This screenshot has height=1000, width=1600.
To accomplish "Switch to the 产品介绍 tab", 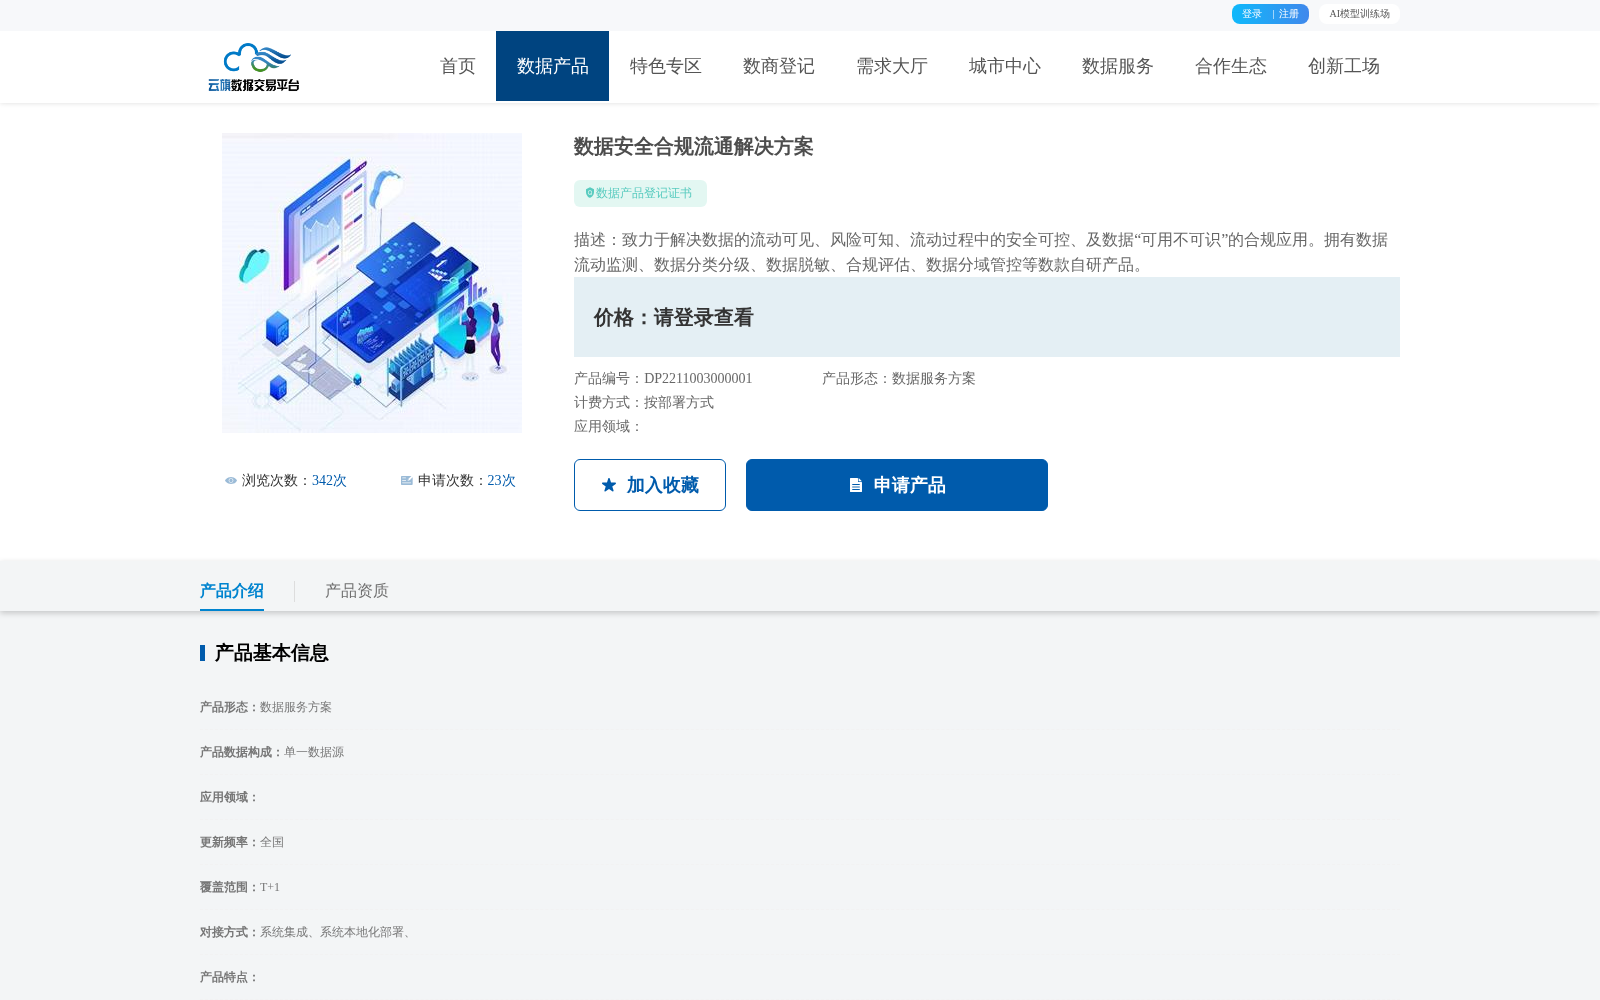I will 232,591.
